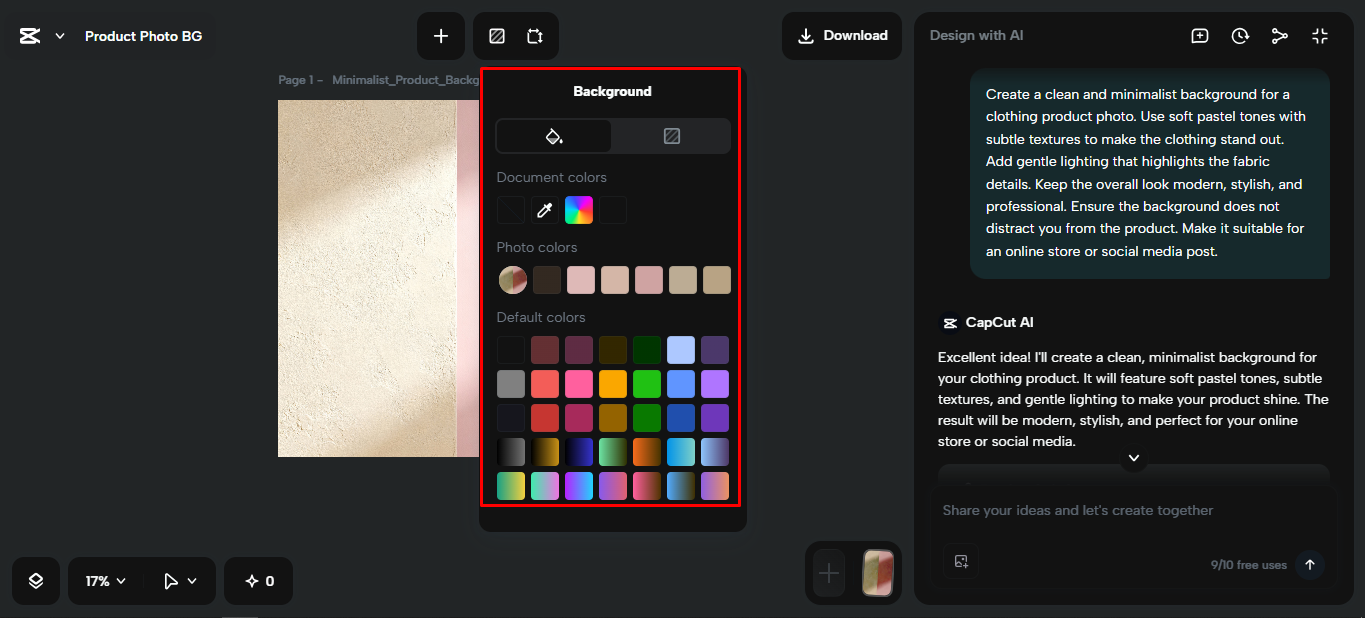Click the share icon in the AI panel

[x=1280, y=35]
